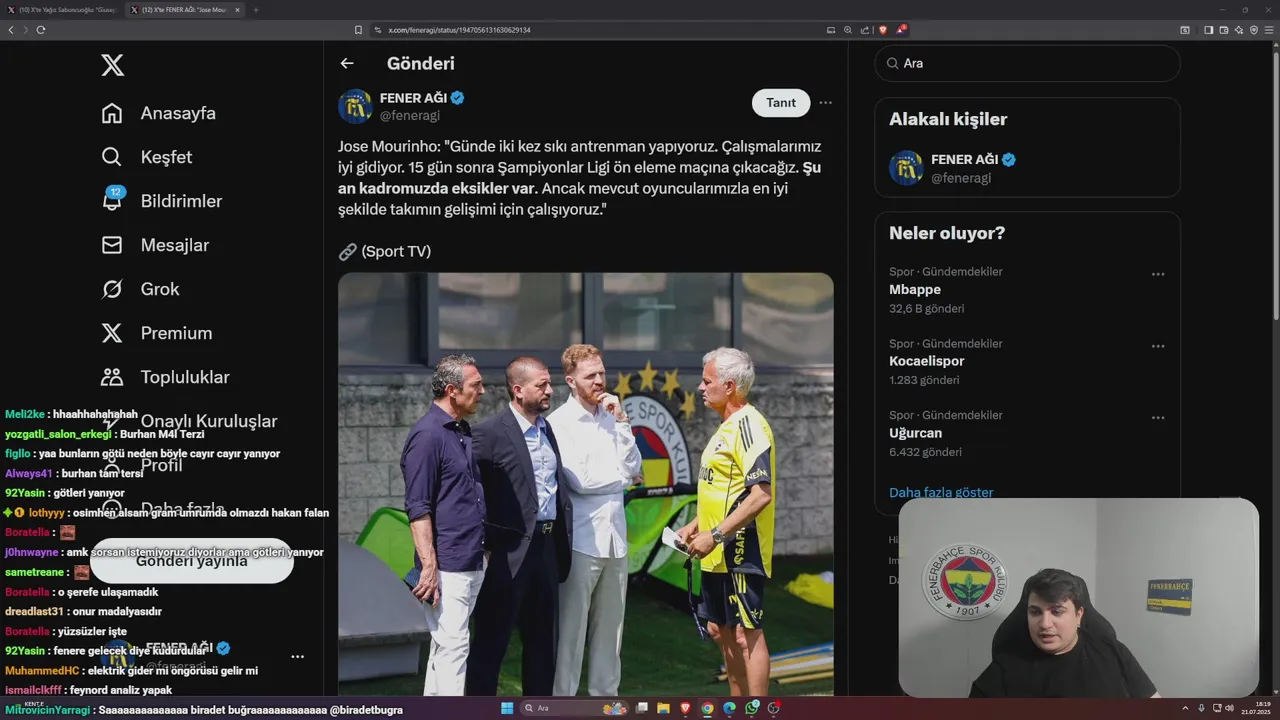The height and width of the screenshot is (720, 1280).
Task: Click the bookmark icon left of address bar
Action: 358,30
